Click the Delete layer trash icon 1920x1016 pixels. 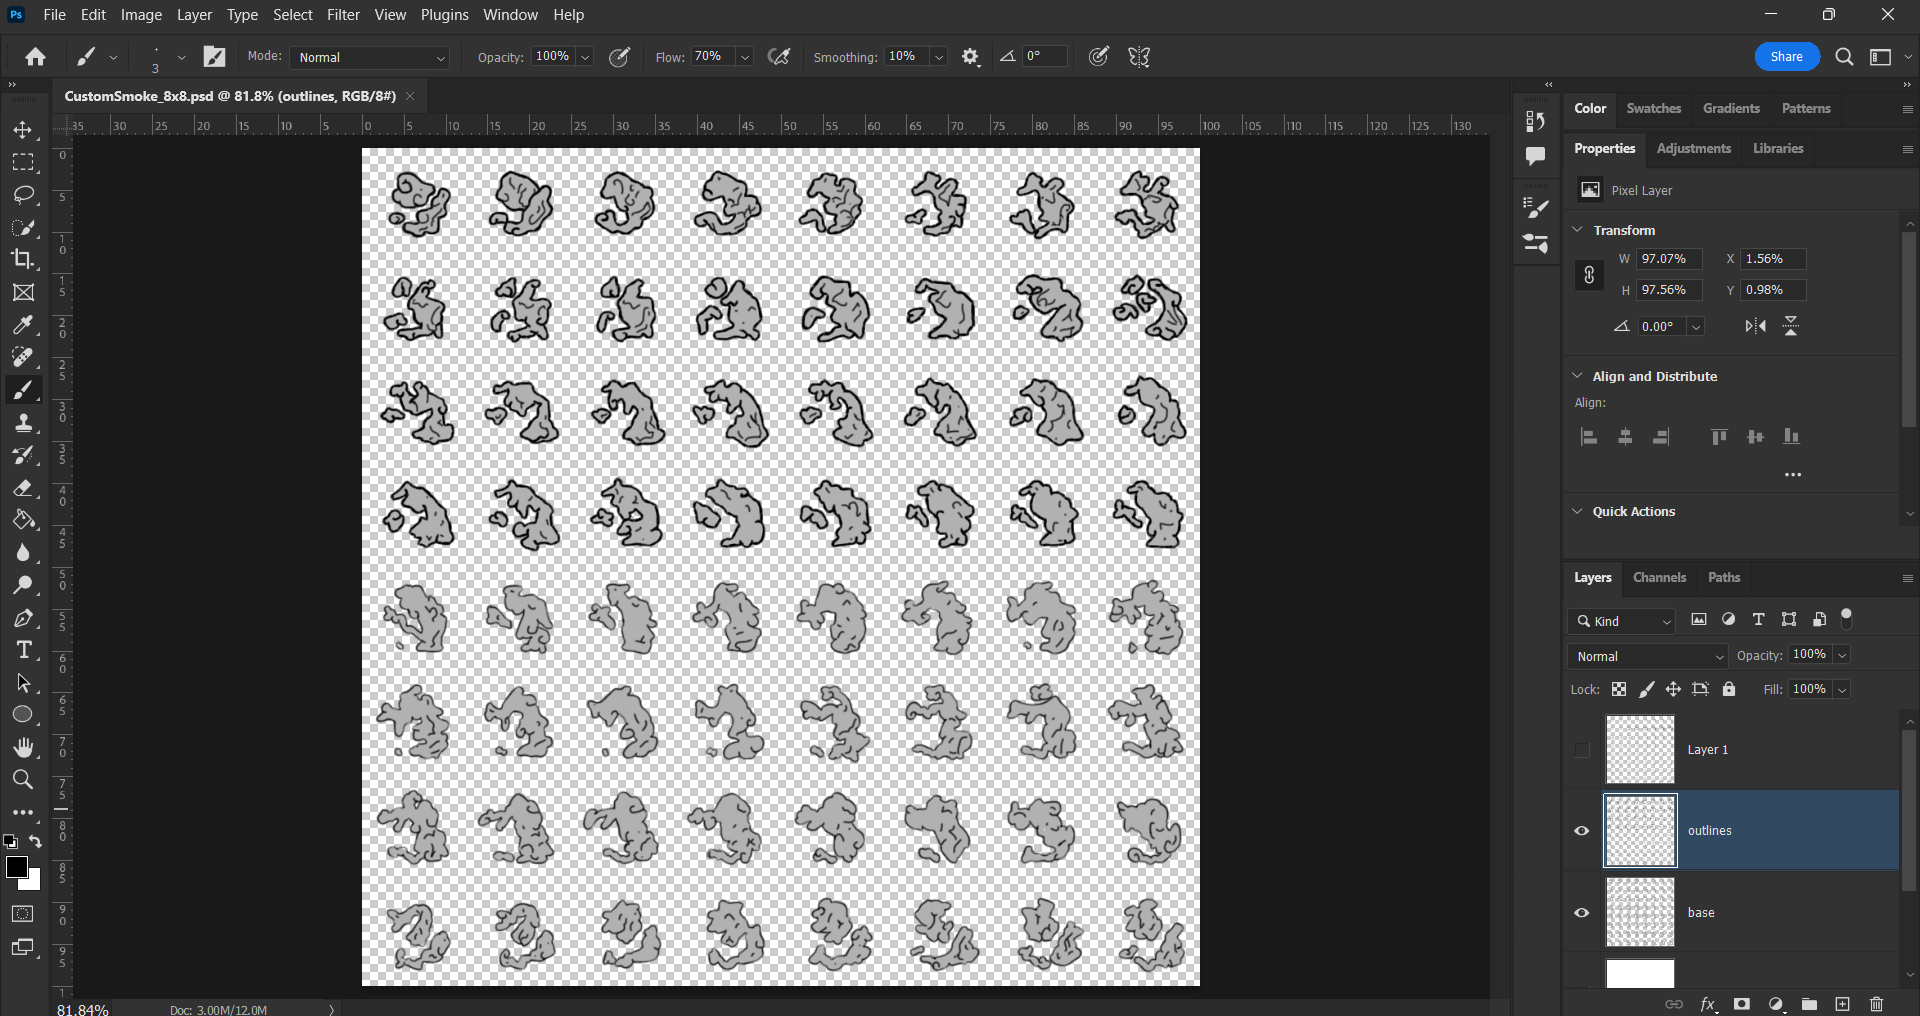(1876, 1004)
